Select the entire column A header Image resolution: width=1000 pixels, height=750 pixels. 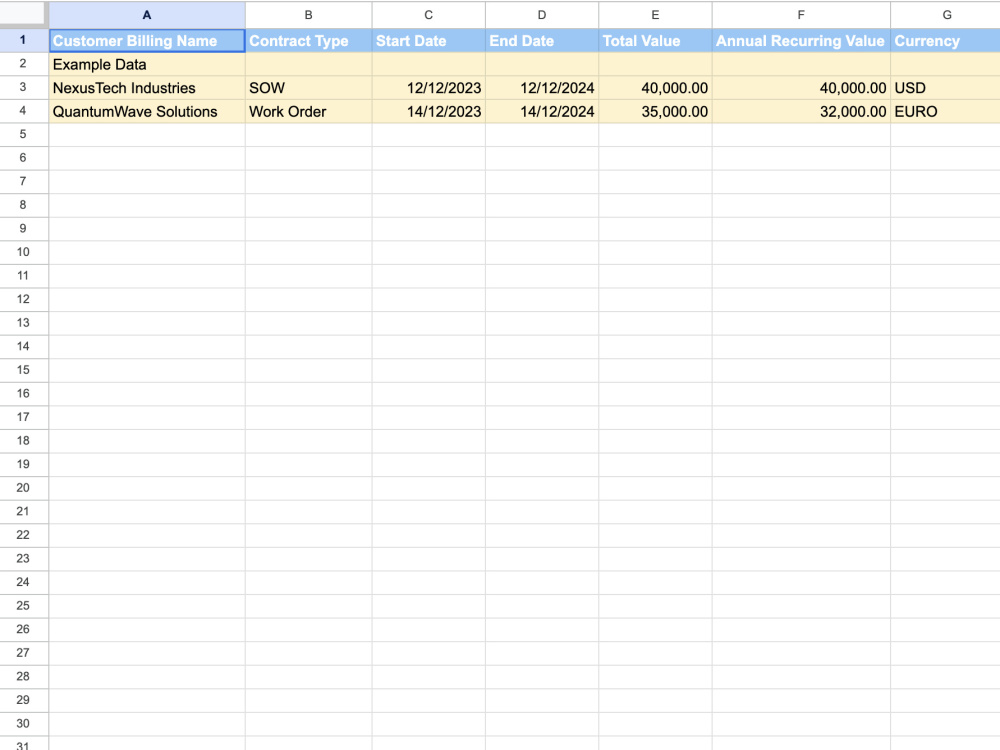tap(146, 14)
